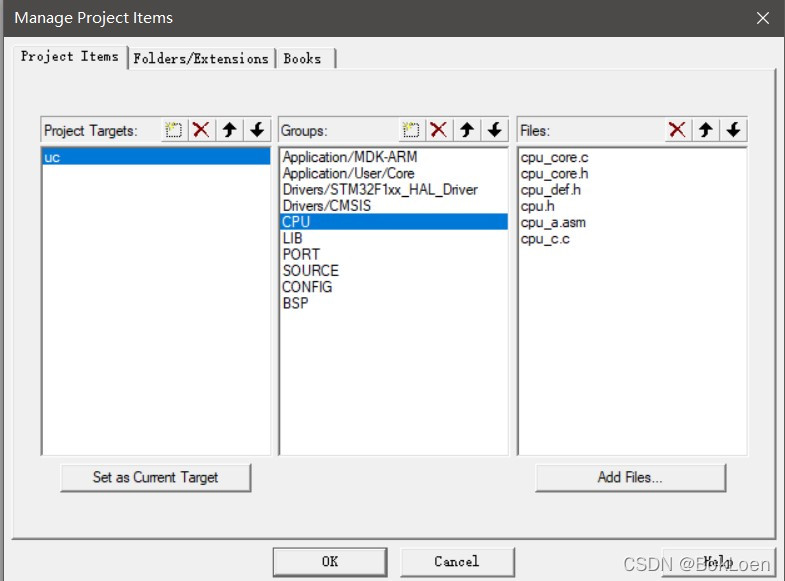The image size is (785, 581).
Task: Move selected group up
Action: coord(467,130)
